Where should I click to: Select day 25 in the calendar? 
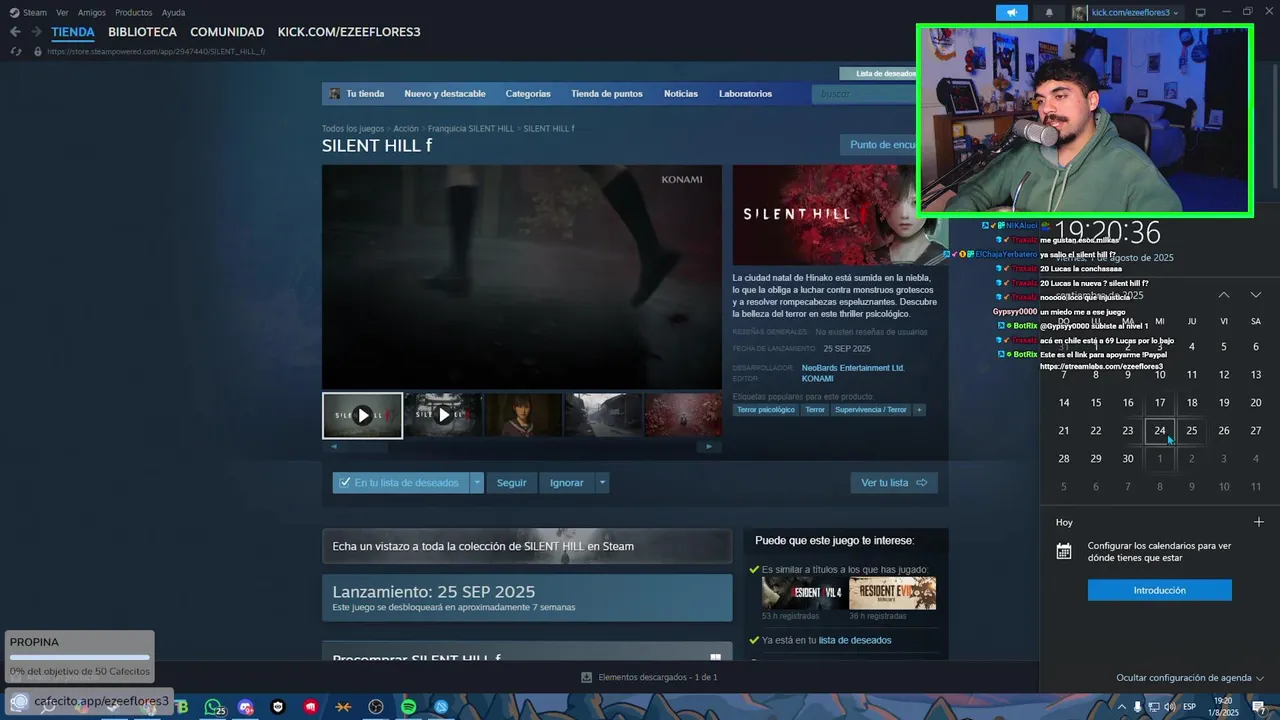click(x=1192, y=431)
